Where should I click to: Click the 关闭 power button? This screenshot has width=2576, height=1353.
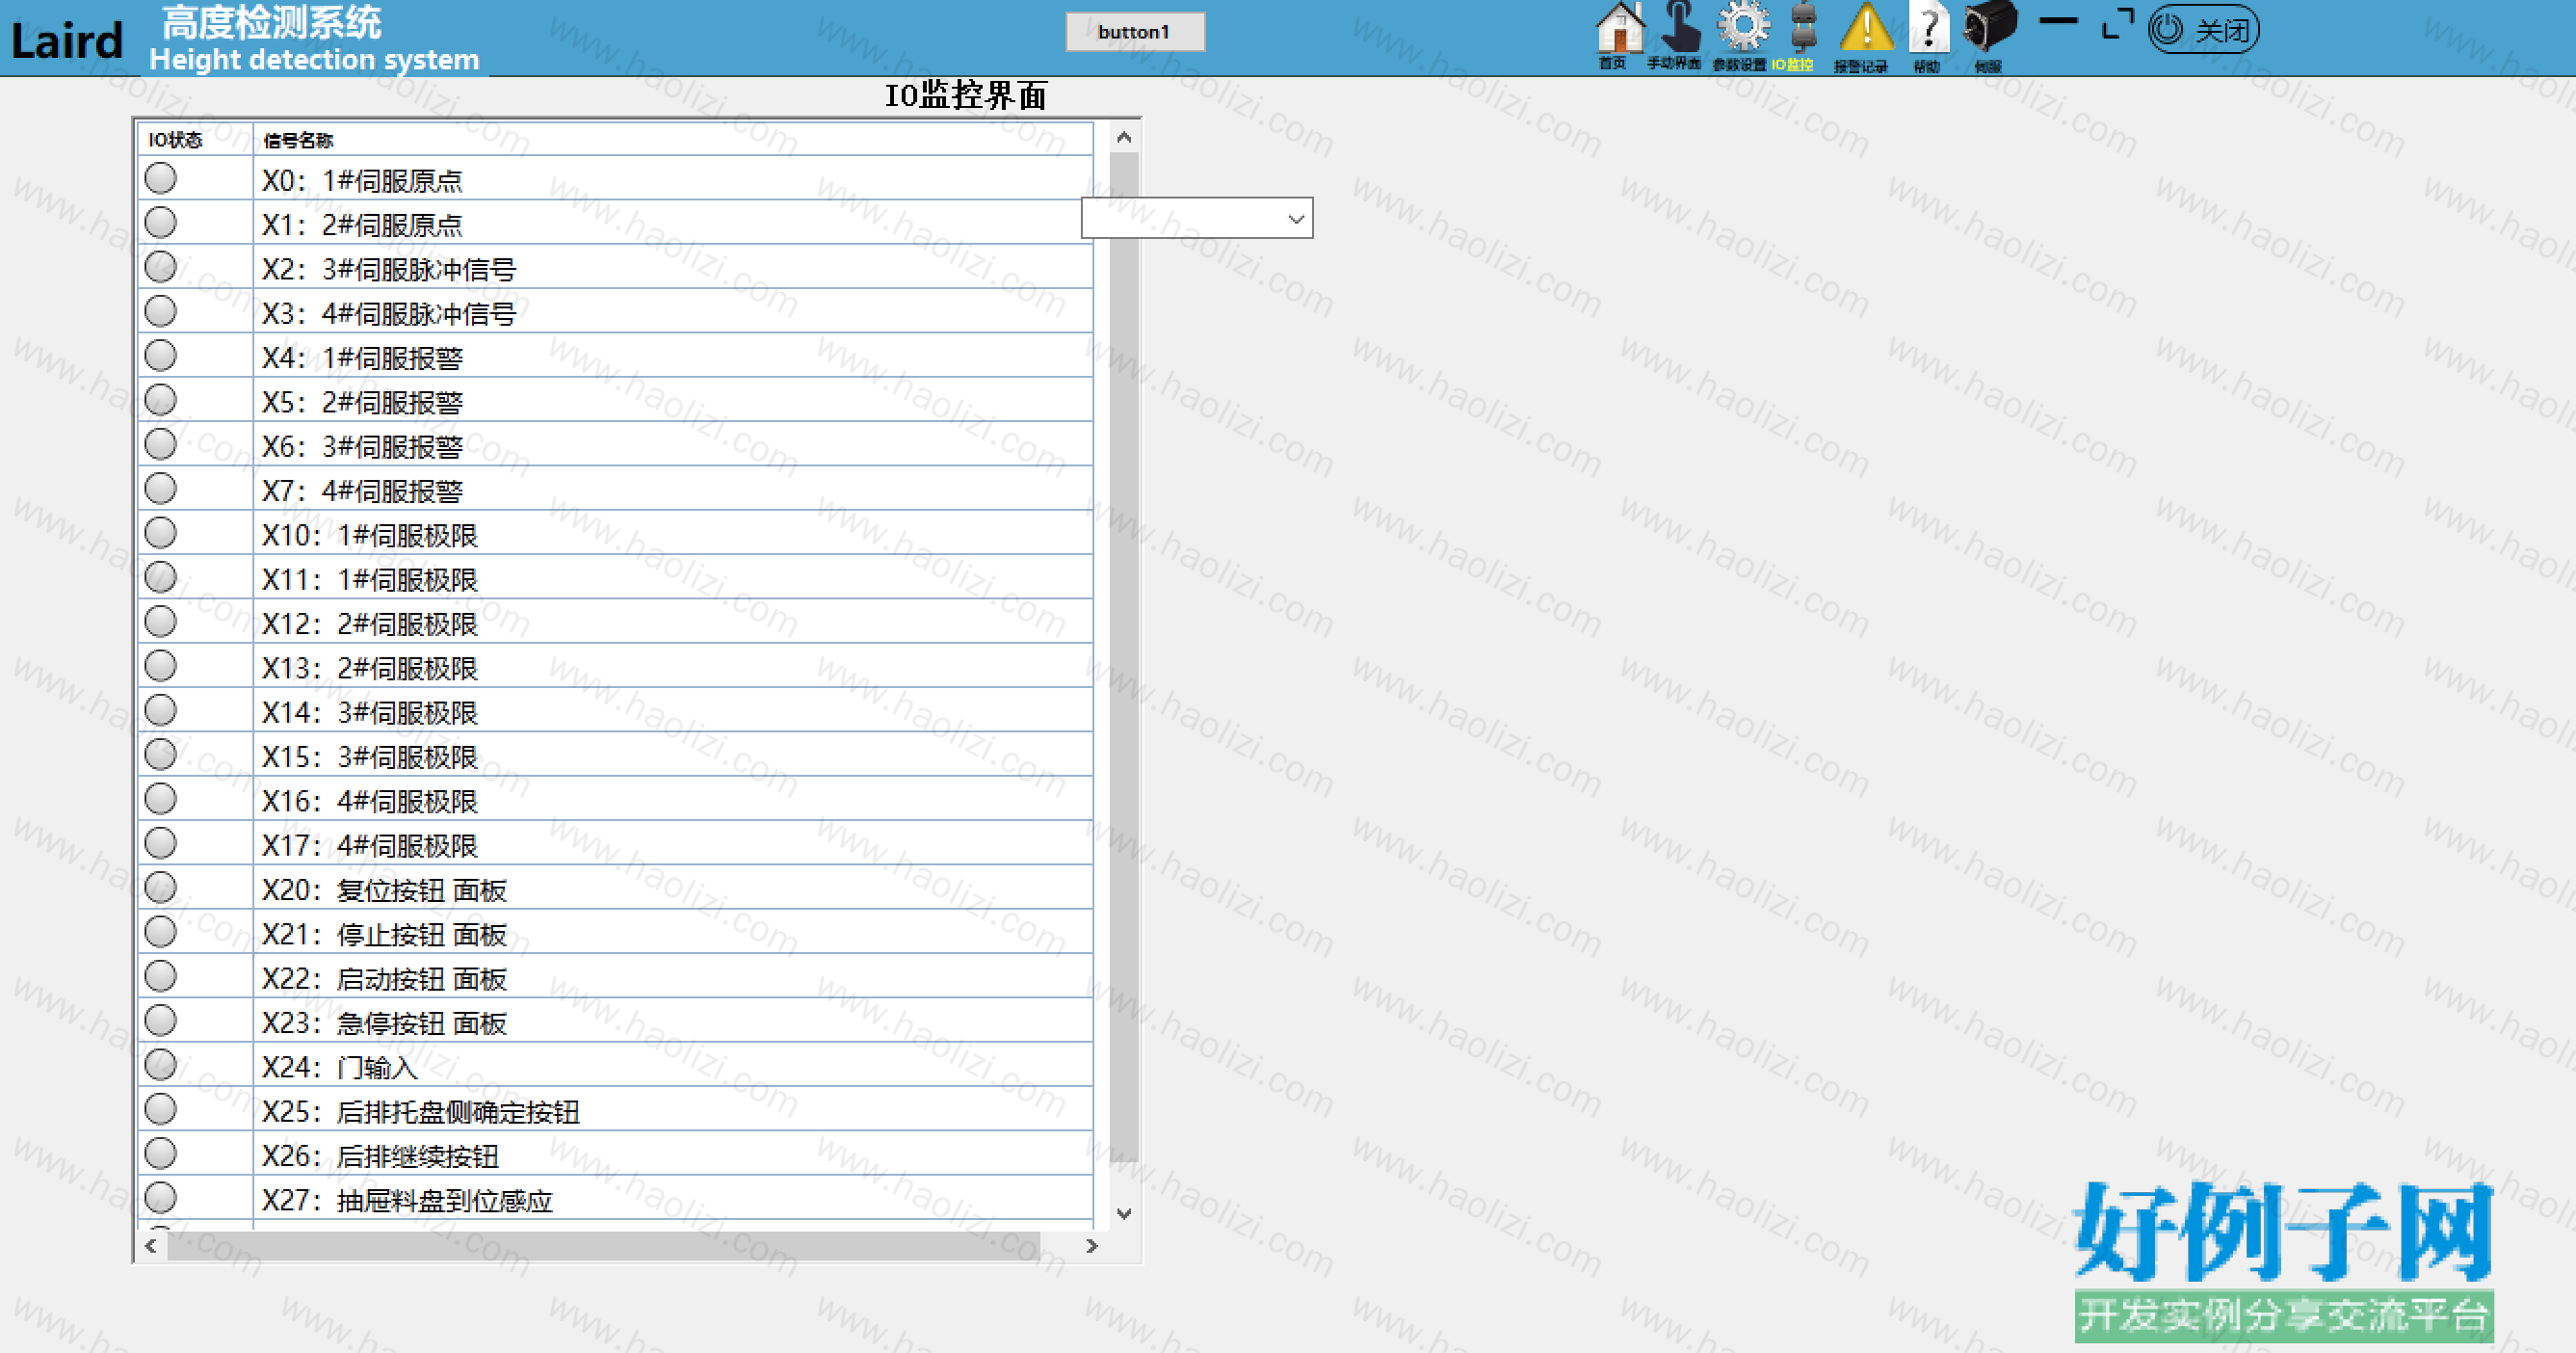2203,30
